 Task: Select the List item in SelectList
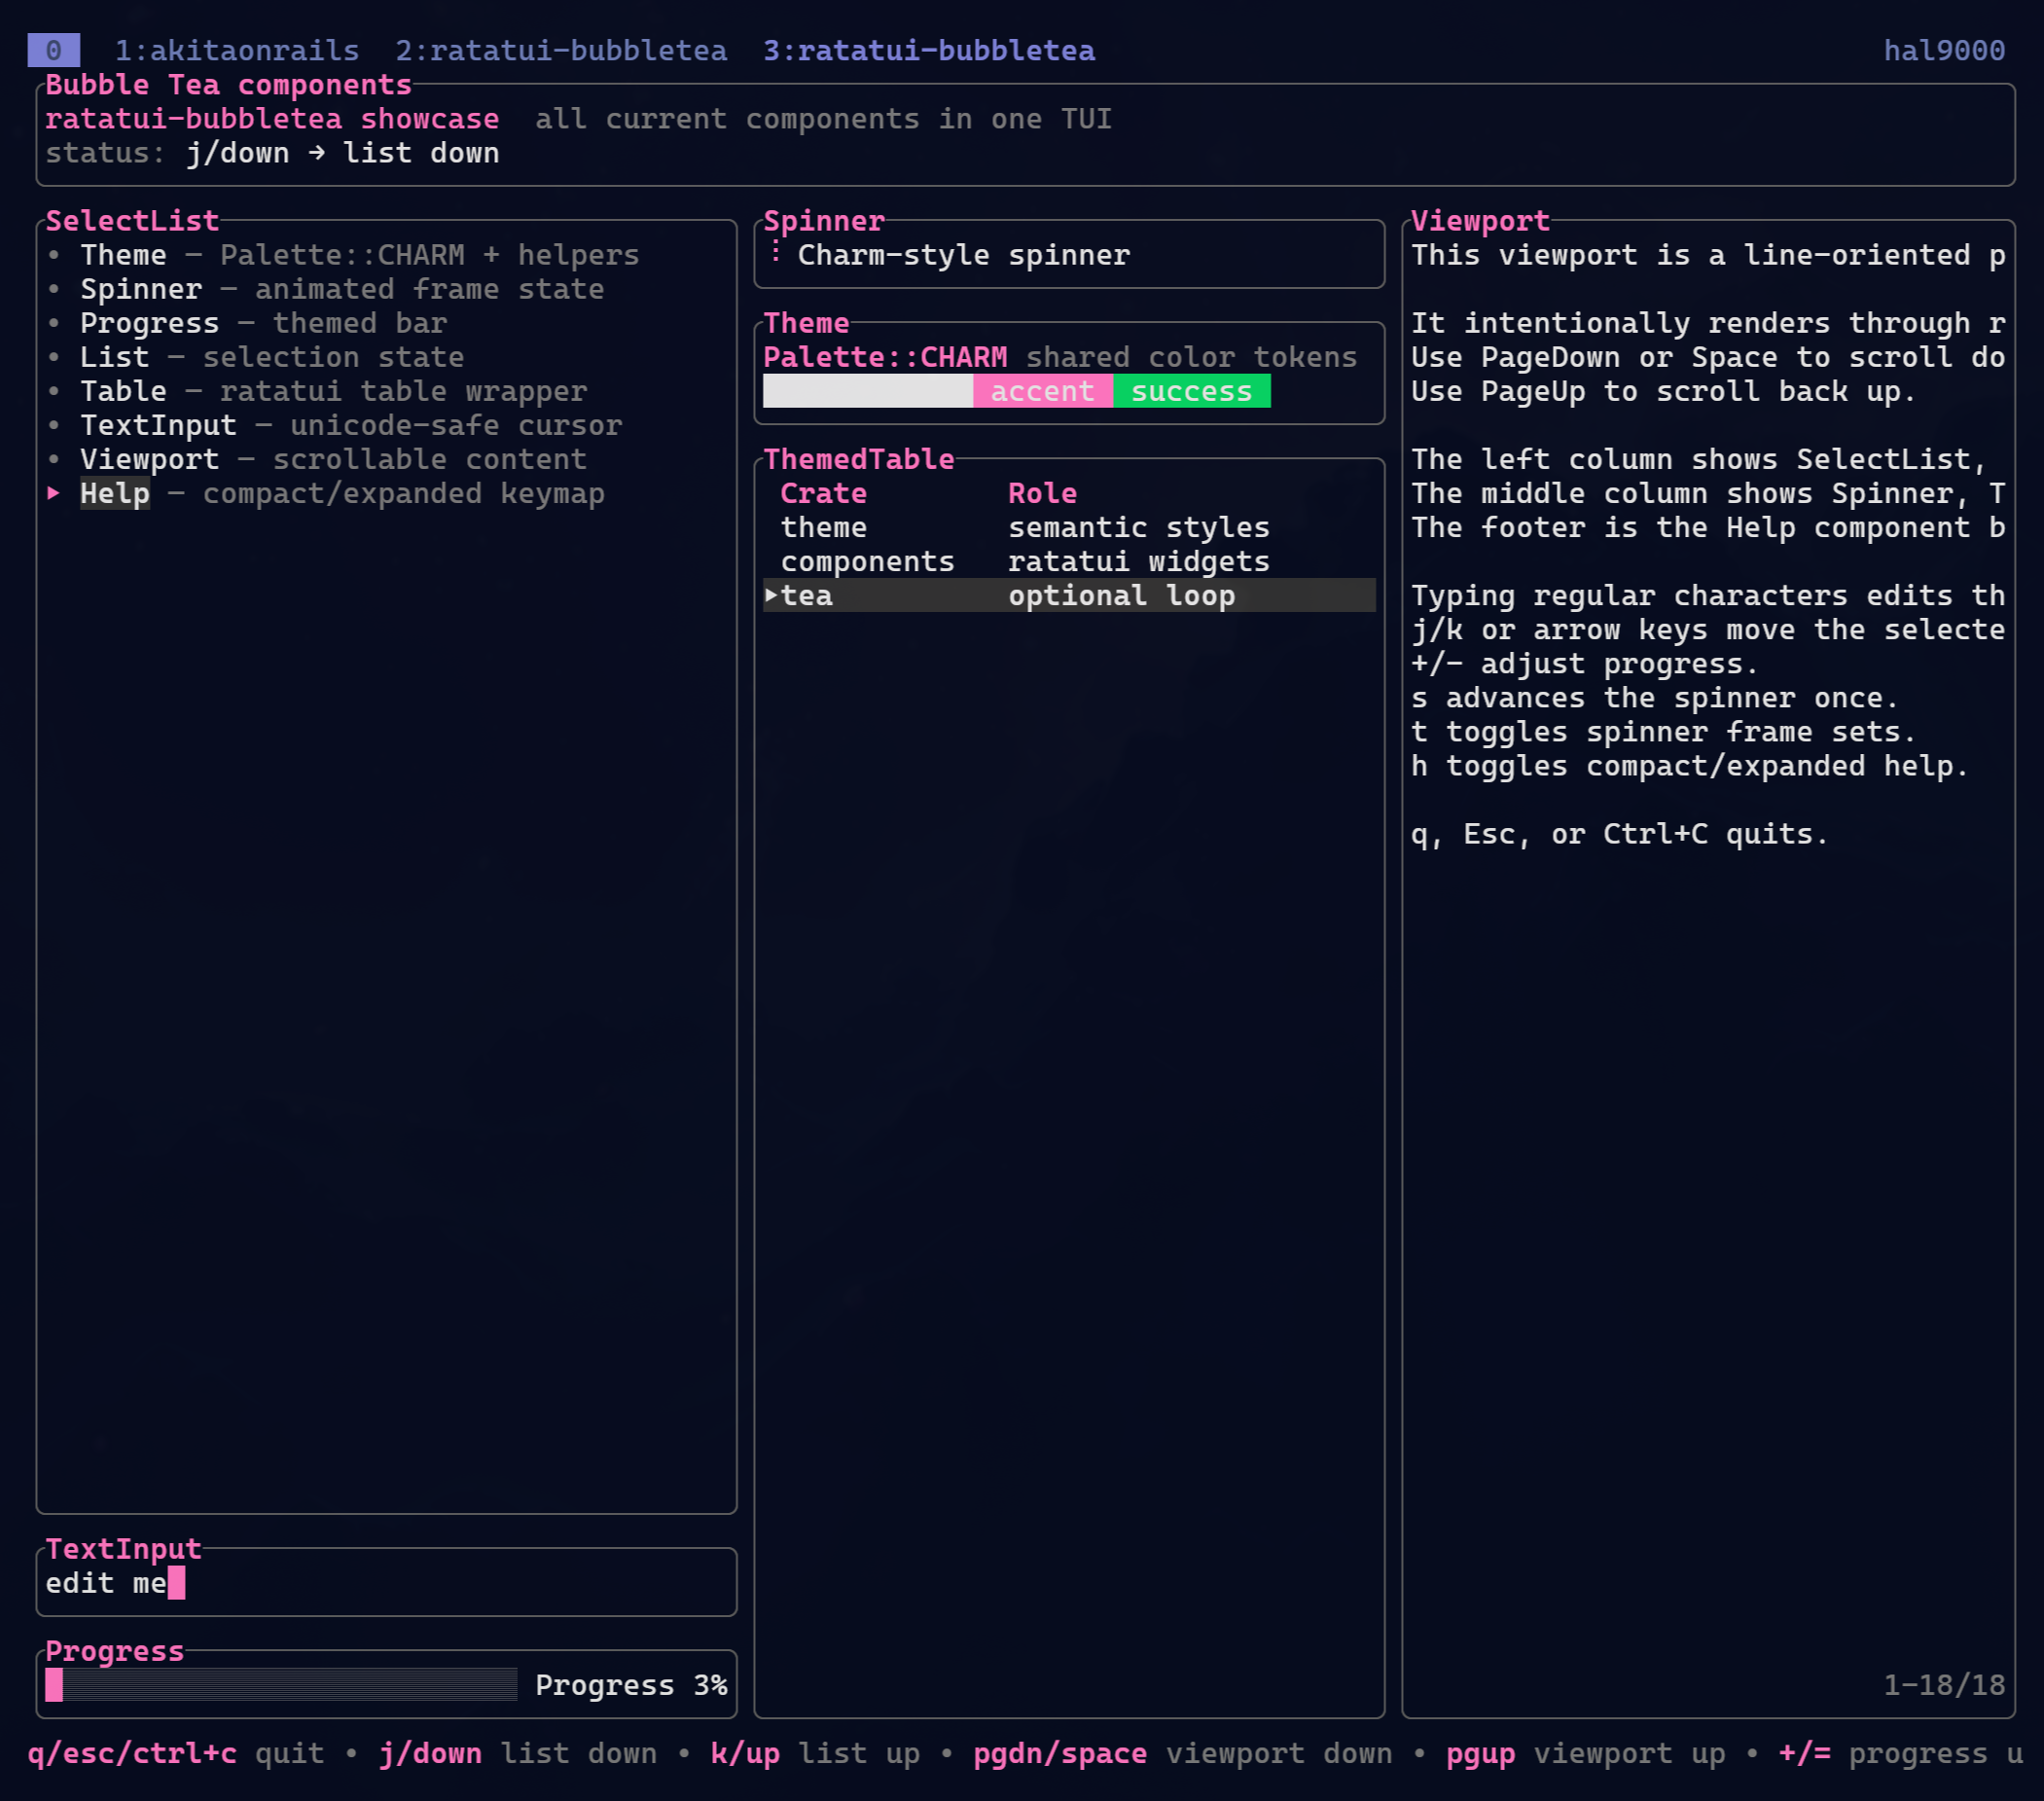click(x=255, y=357)
